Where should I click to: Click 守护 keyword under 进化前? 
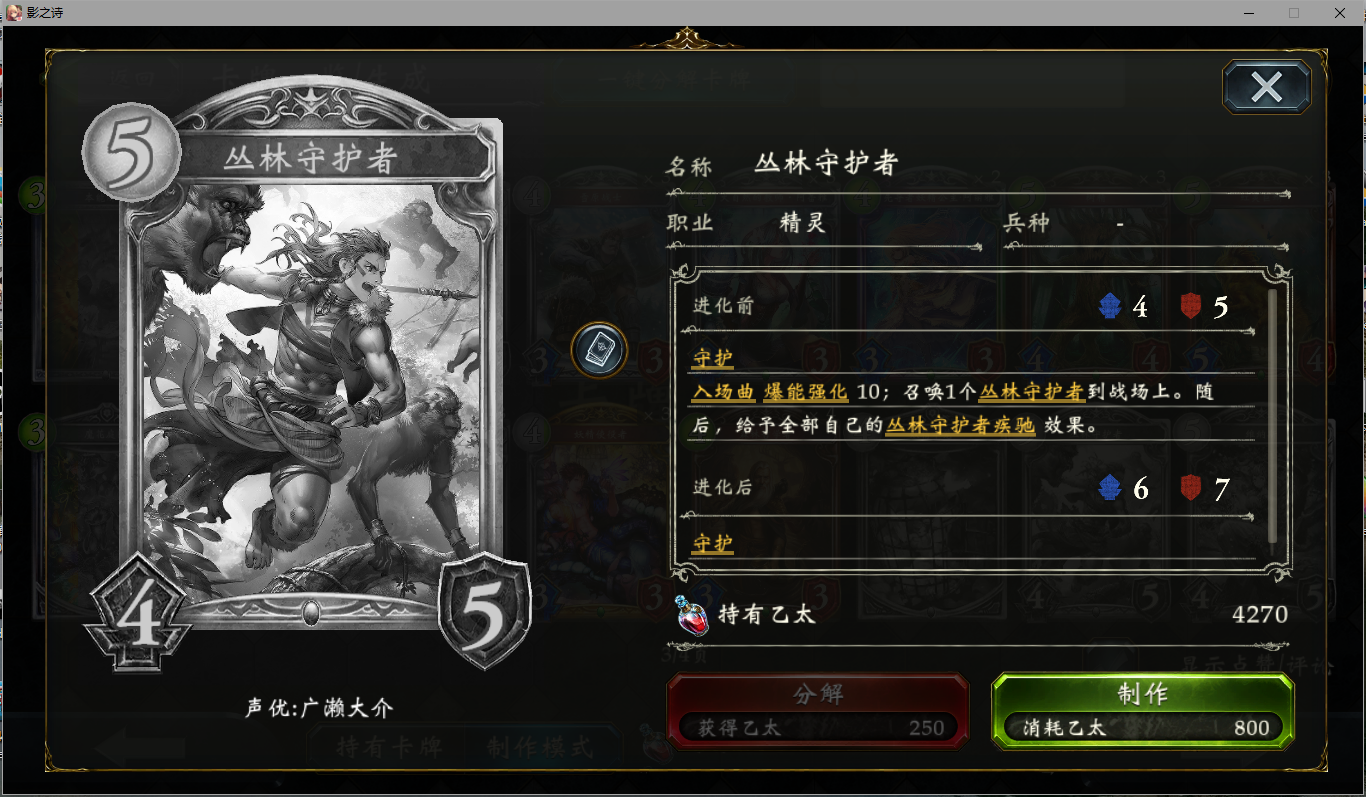coord(712,358)
